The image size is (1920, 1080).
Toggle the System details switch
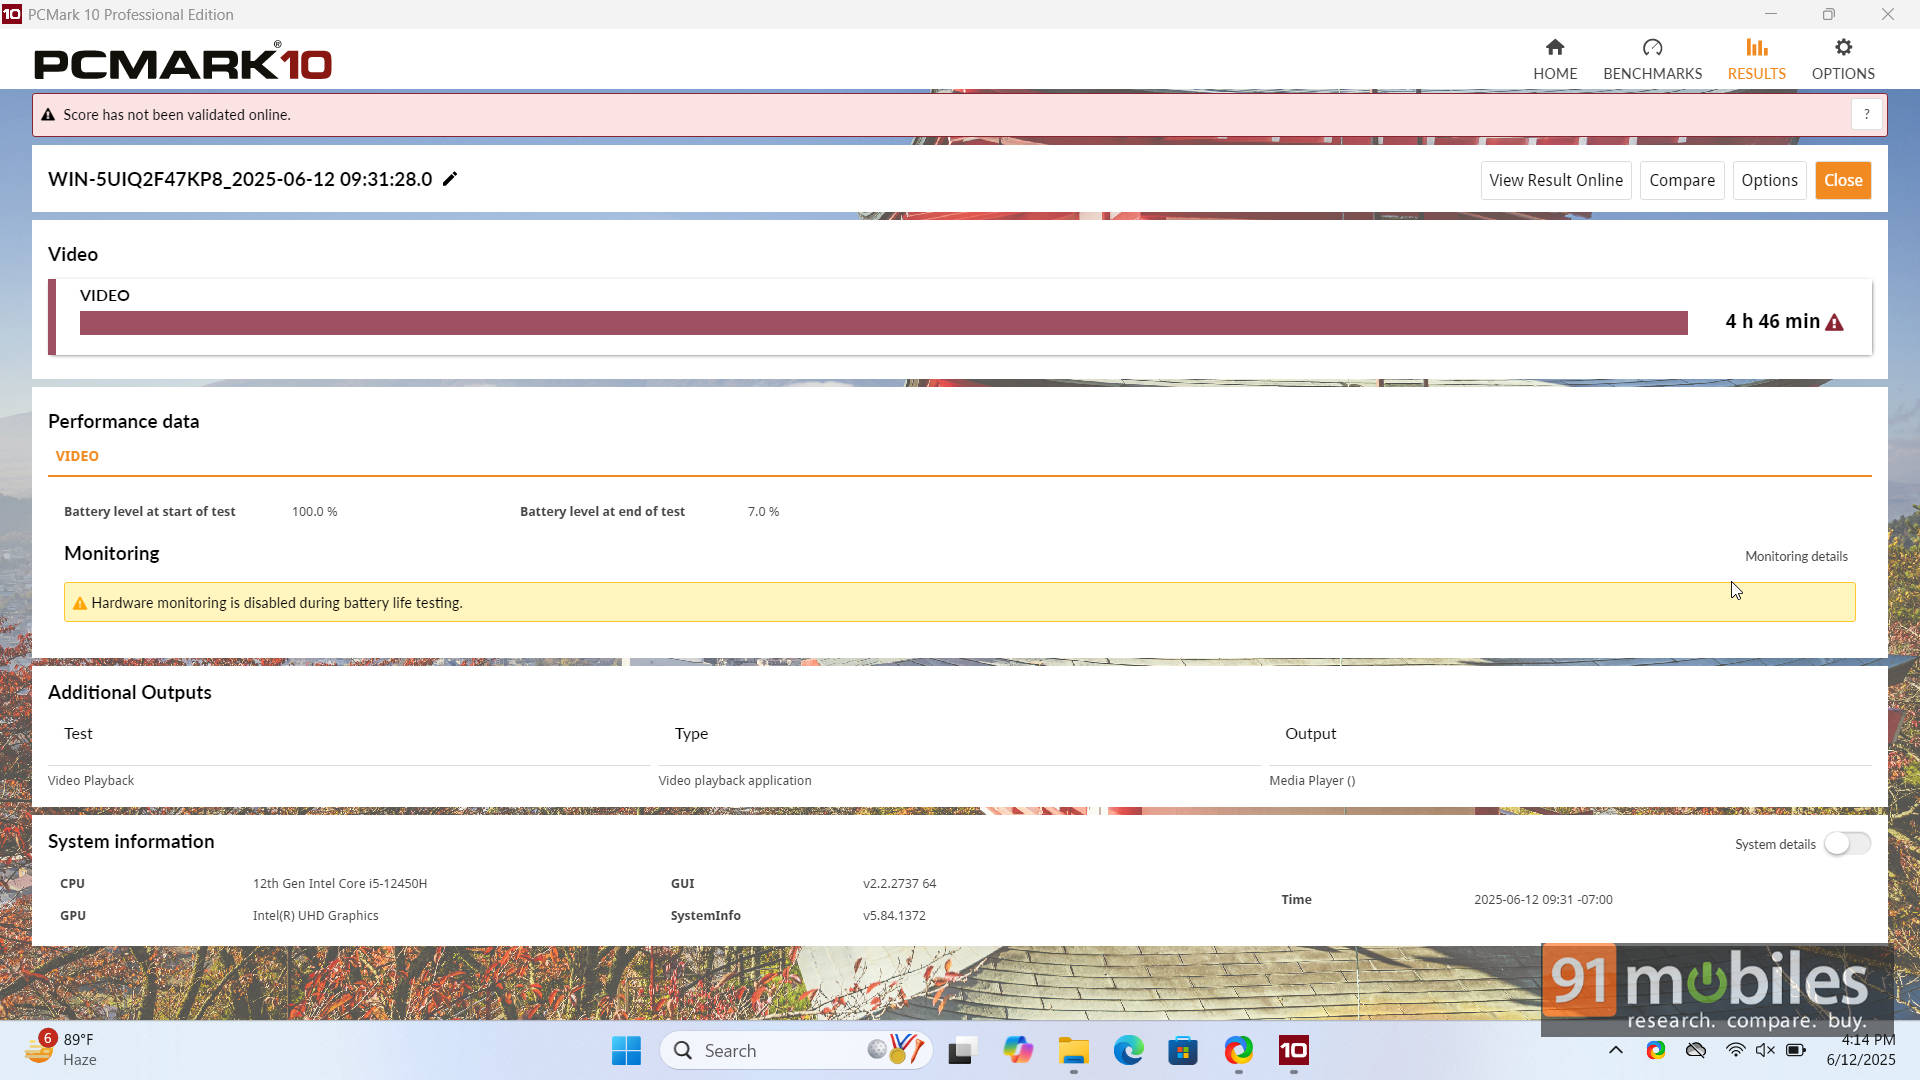pyautogui.click(x=1846, y=844)
